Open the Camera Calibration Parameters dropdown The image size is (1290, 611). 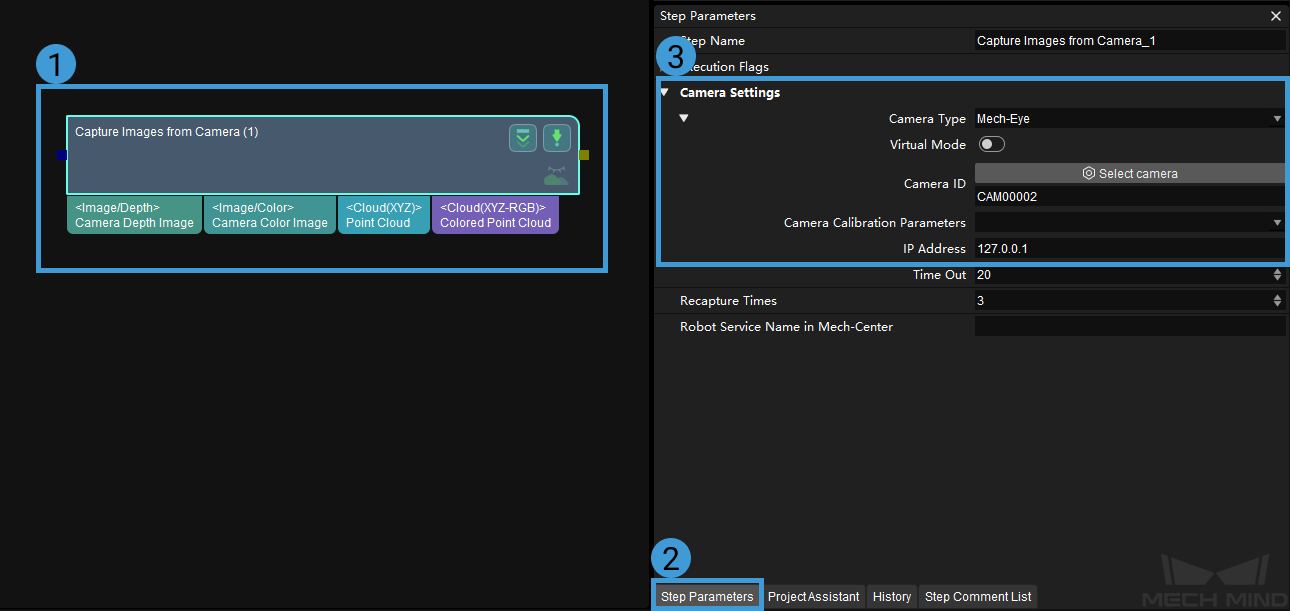tap(1129, 223)
